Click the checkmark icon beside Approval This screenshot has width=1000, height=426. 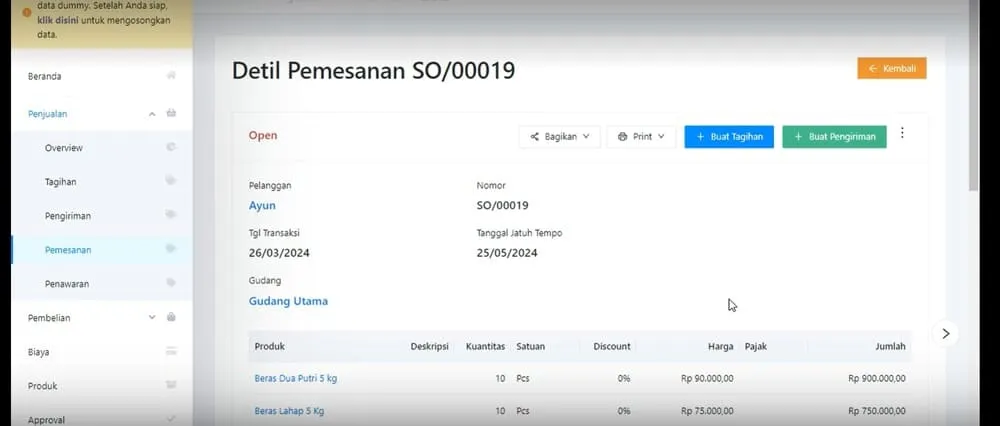pos(171,419)
